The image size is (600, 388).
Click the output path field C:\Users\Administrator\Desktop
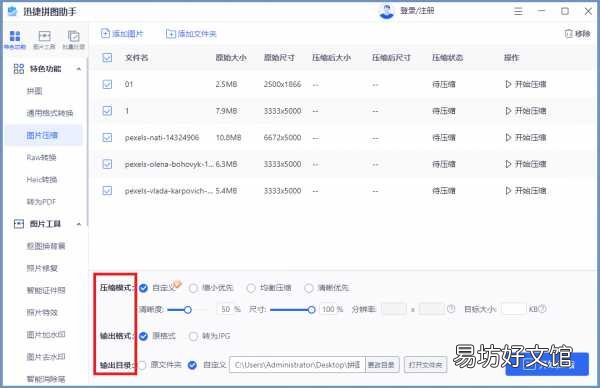(297, 365)
